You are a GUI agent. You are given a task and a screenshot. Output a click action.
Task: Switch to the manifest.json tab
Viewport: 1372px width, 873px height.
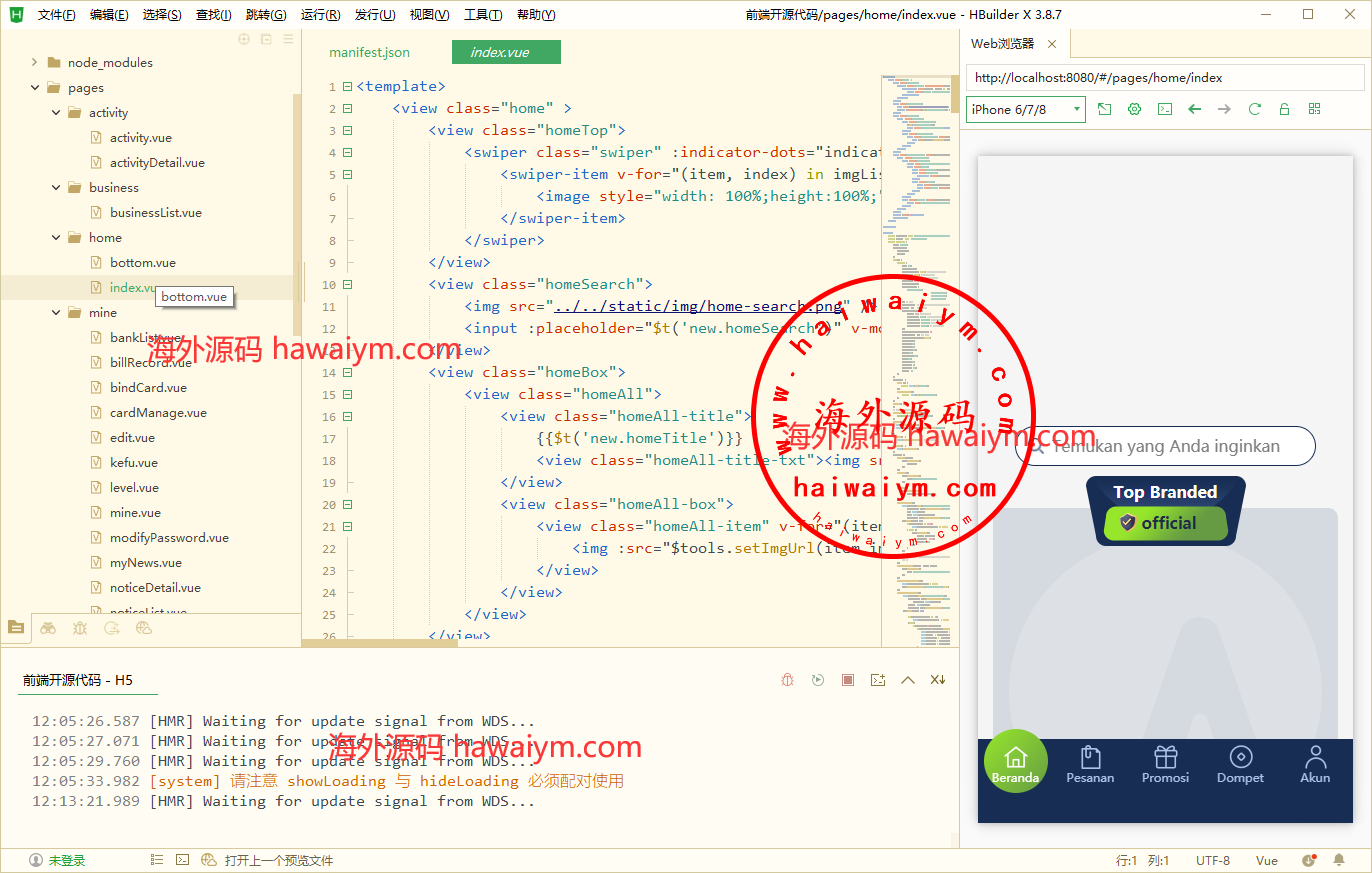(369, 52)
